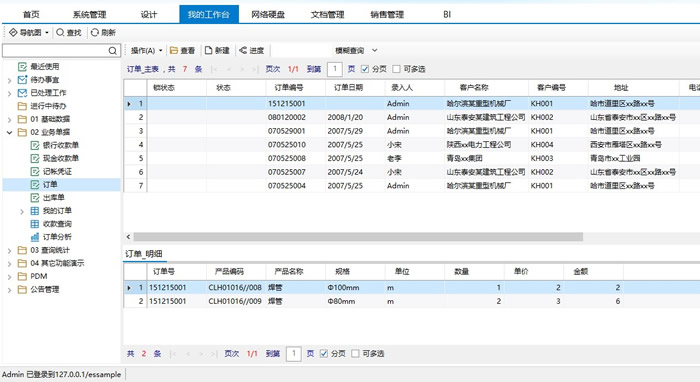Open the 导航图 dropdown arrow

tap(46, 33)
